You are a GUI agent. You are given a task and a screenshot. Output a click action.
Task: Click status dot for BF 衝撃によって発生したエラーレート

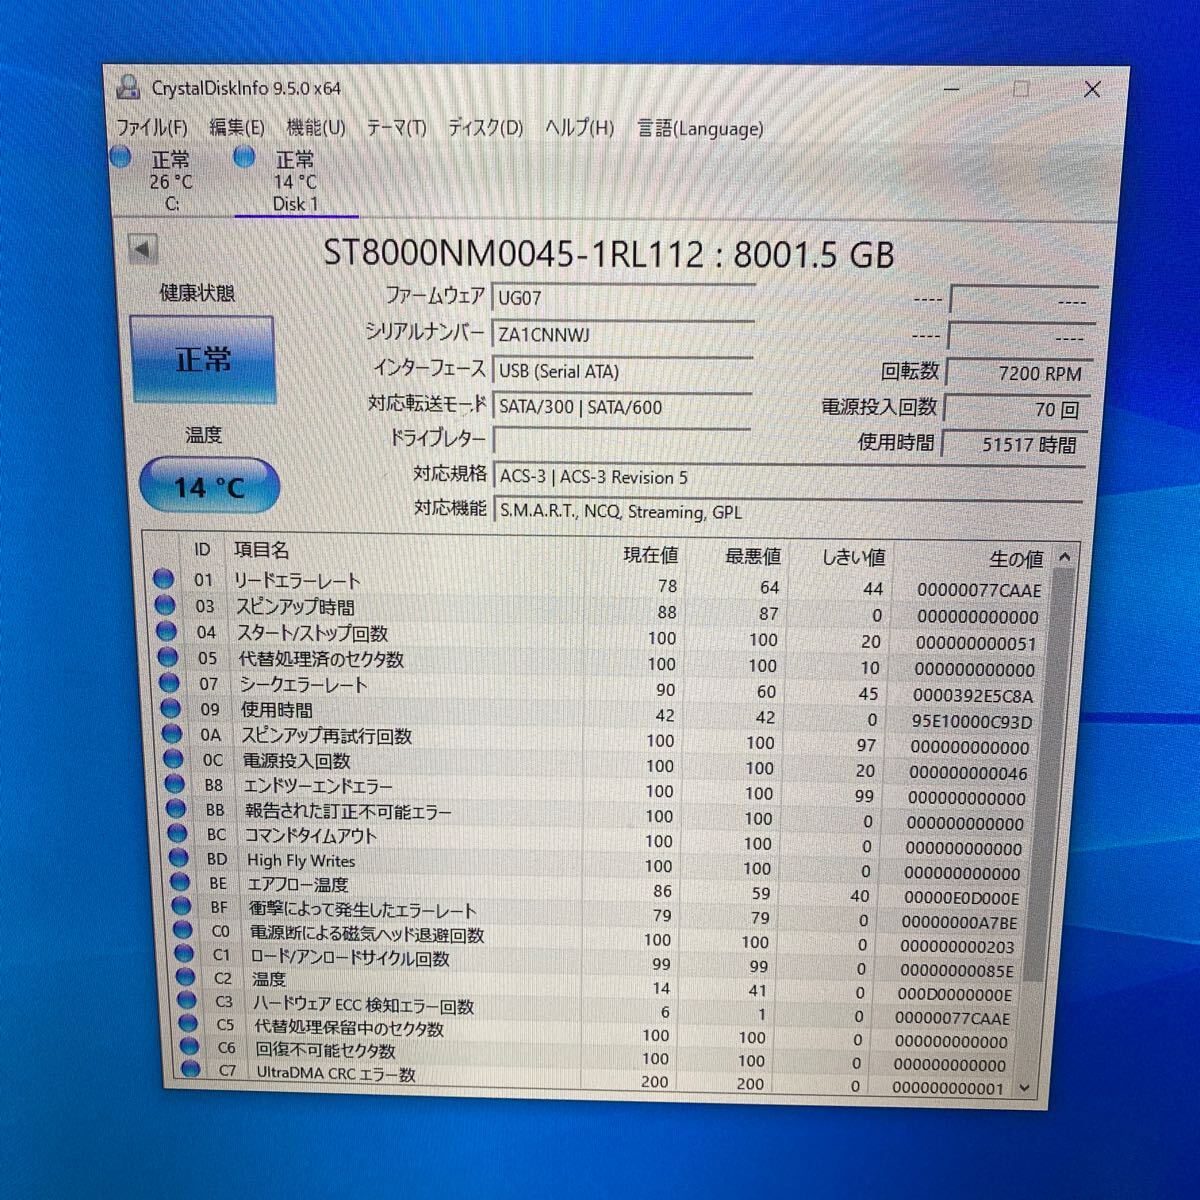[x=181, y=906]
